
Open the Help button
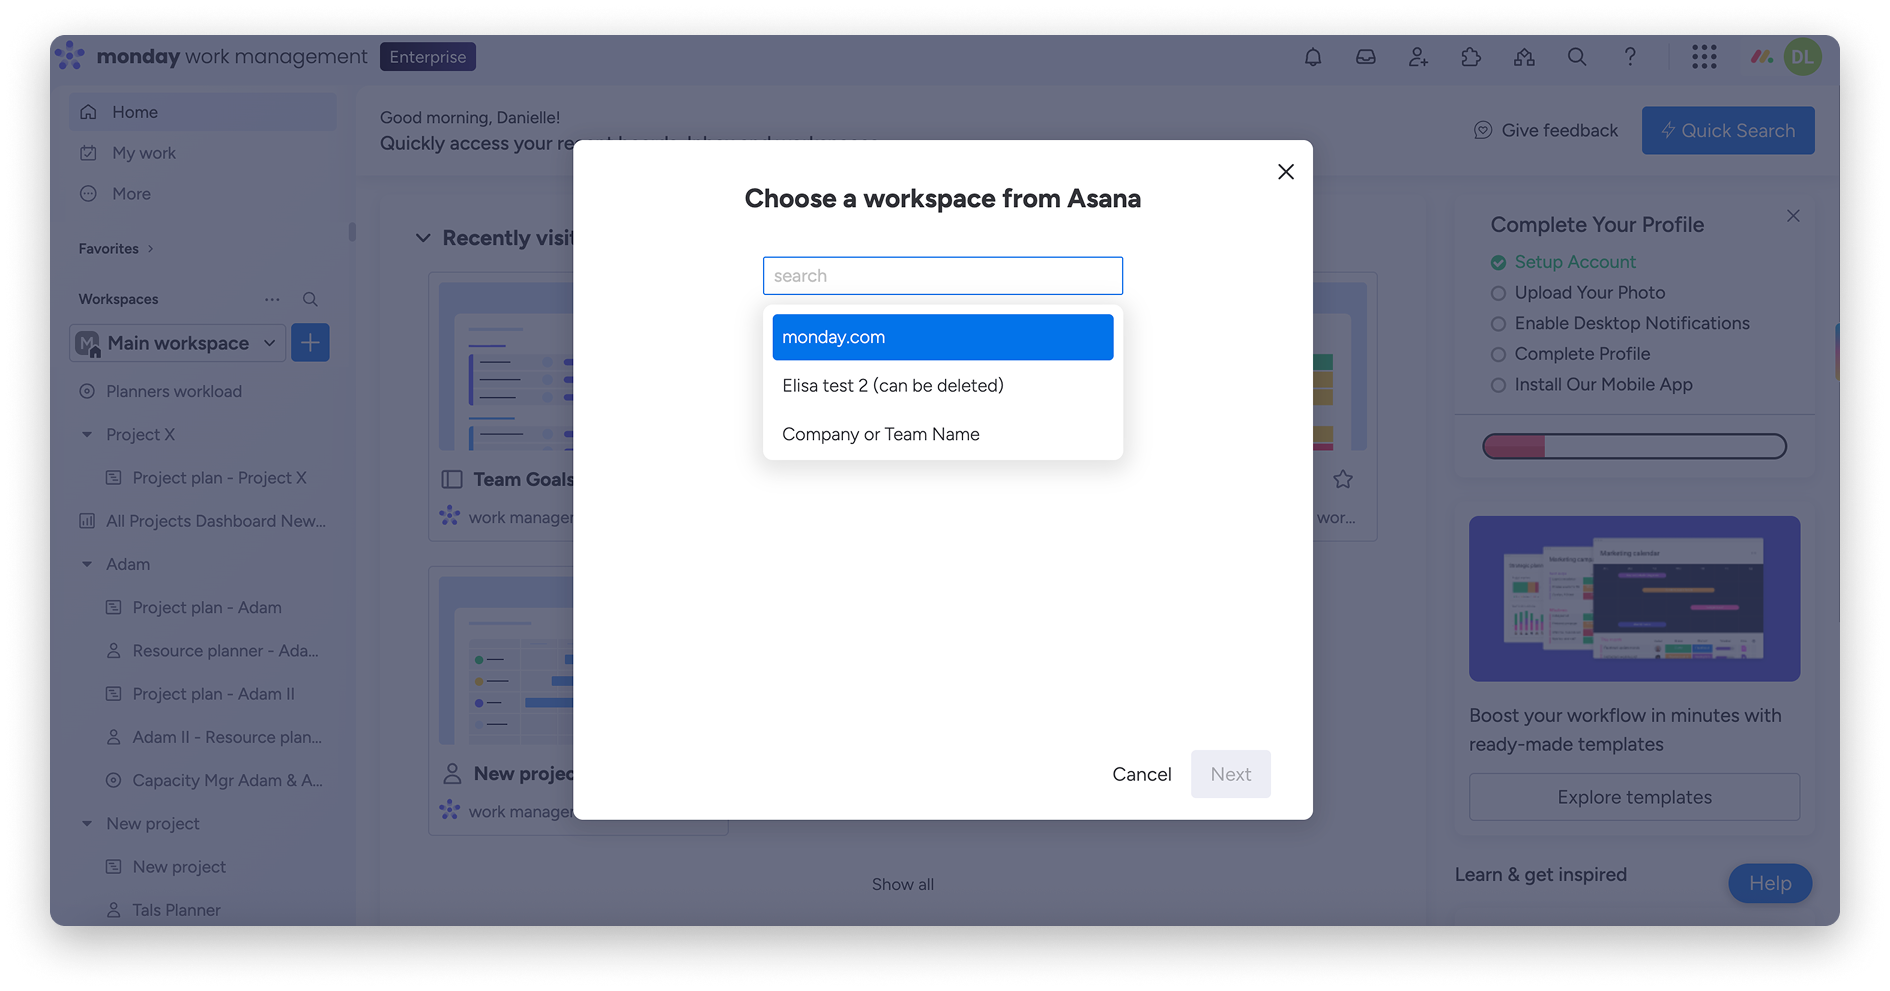click(x=1770, y=883)
